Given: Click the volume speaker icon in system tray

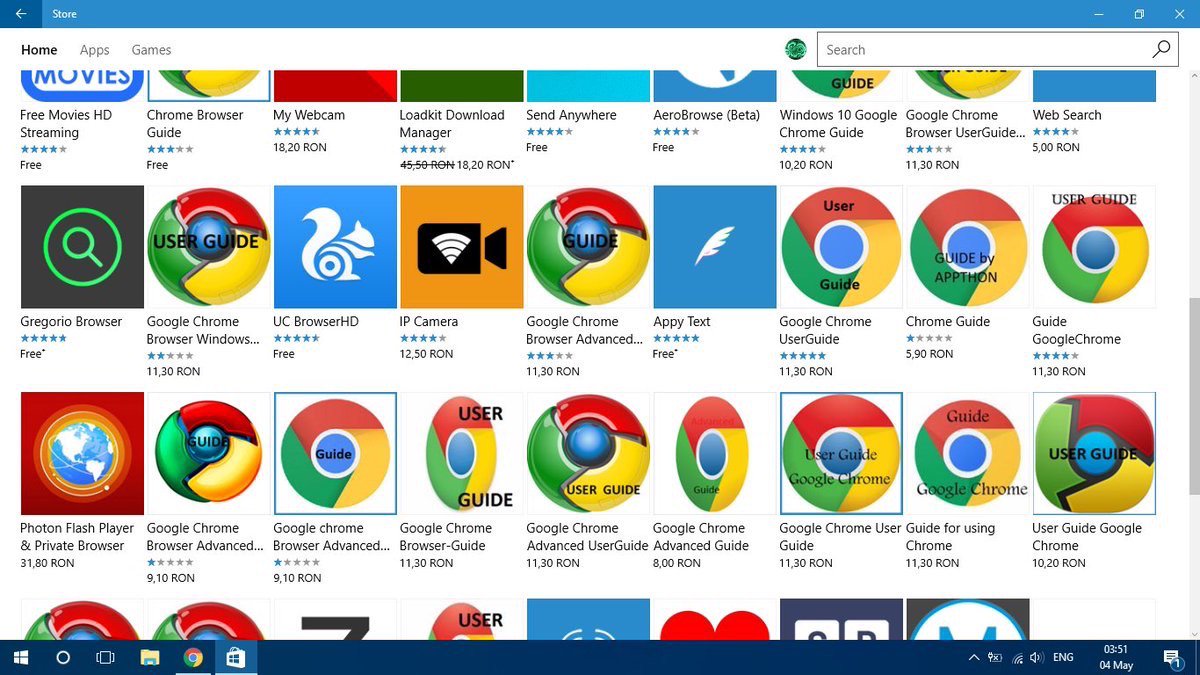Looking at the screenshot, I should pyautogui.click(x=1038, y=657).
